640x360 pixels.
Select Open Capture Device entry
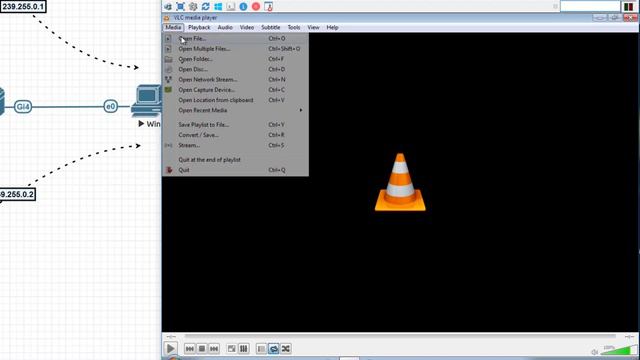(236, 90)
